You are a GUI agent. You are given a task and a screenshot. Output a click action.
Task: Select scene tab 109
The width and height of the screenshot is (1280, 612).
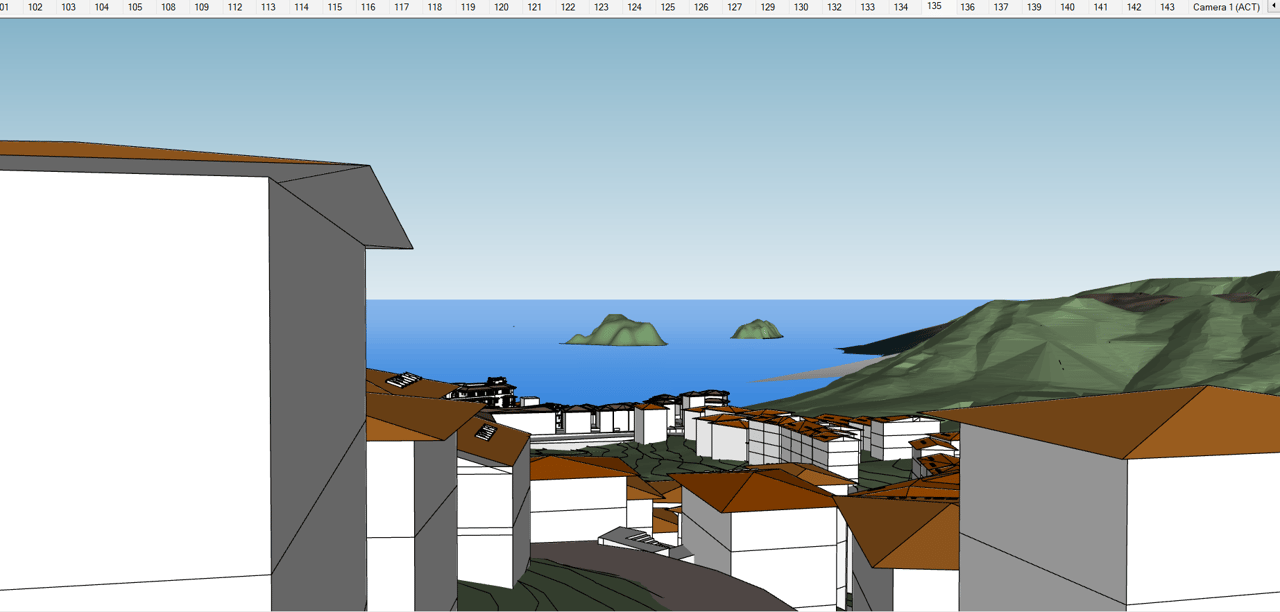click(x=202, y=7)
